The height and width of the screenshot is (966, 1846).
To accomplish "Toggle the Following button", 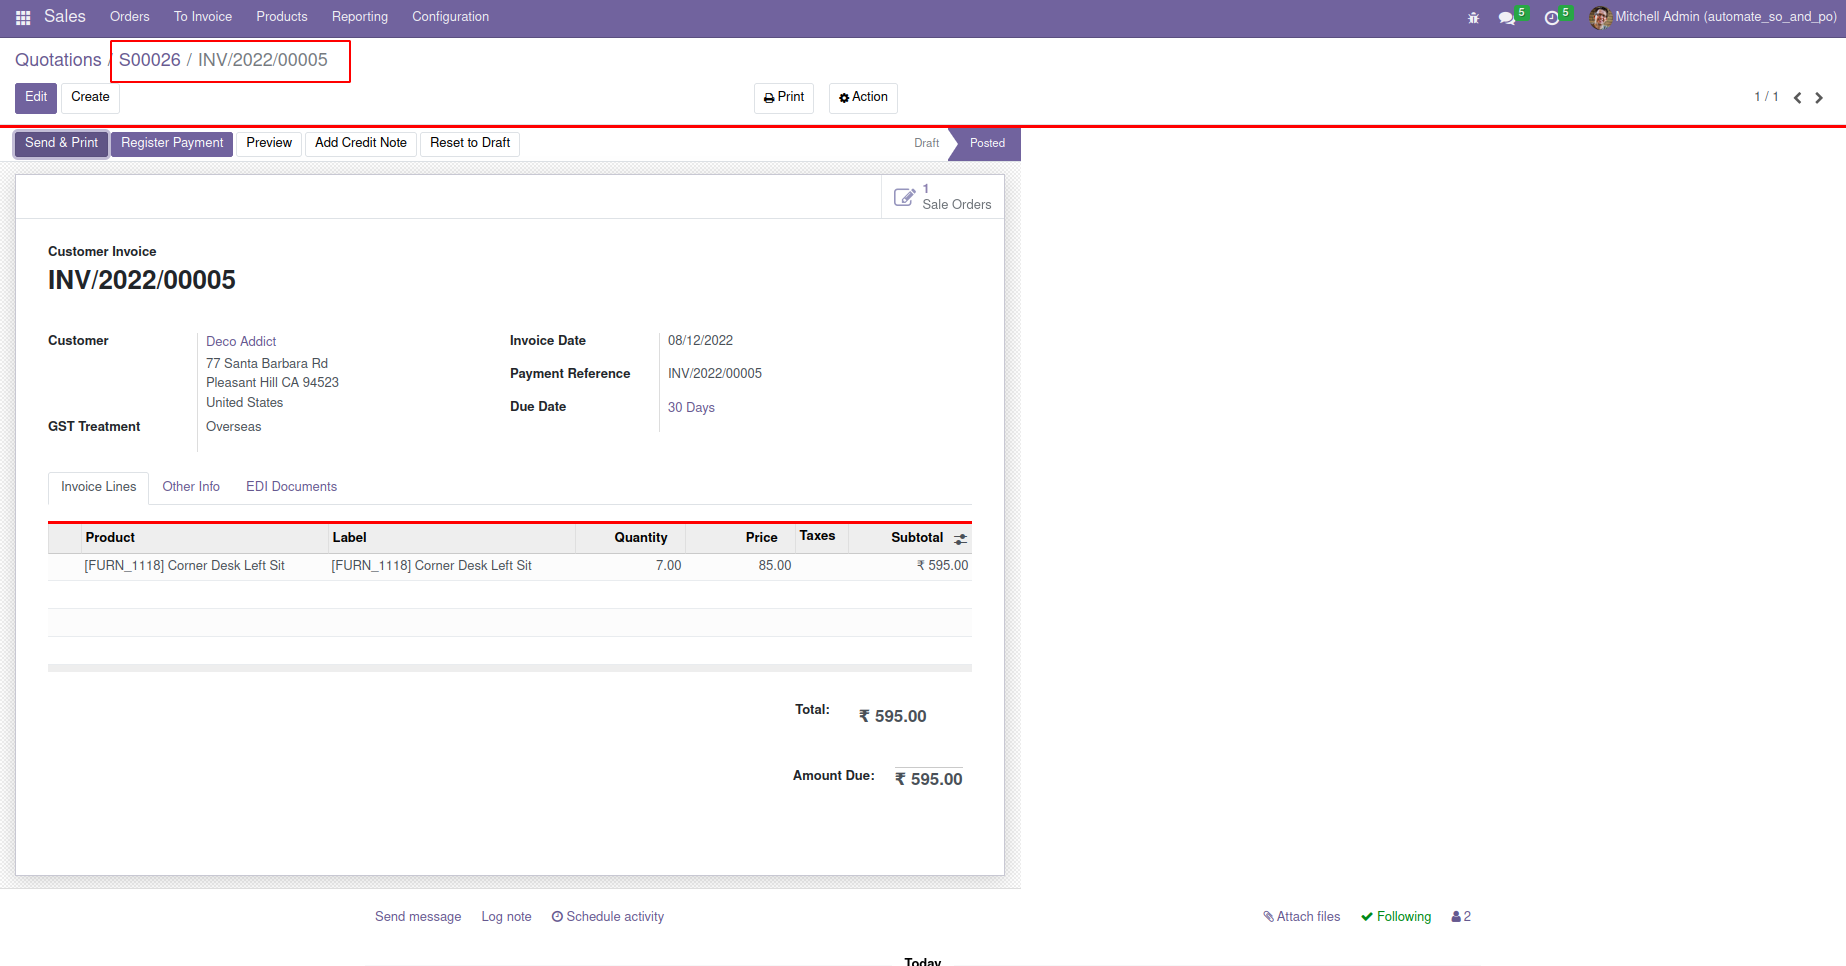I will (x=1396, y=917).
